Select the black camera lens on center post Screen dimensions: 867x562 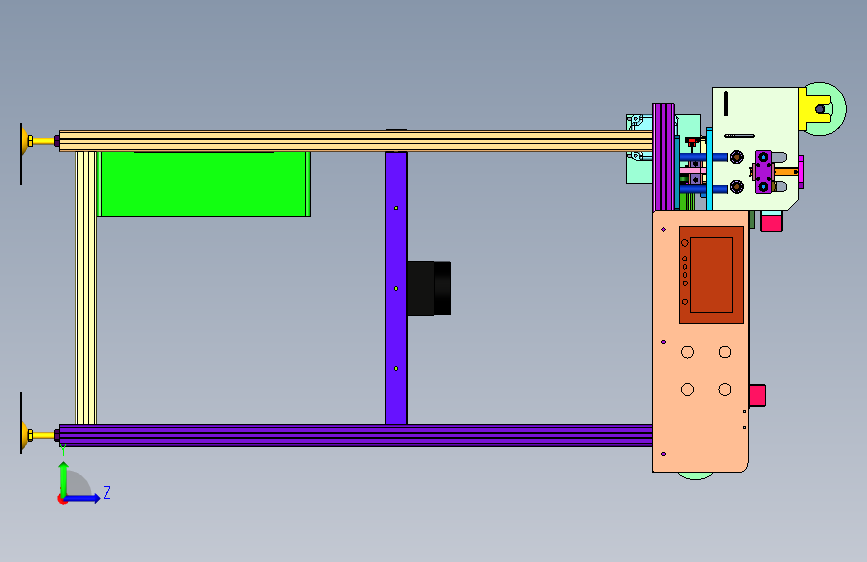pos(429,288)
